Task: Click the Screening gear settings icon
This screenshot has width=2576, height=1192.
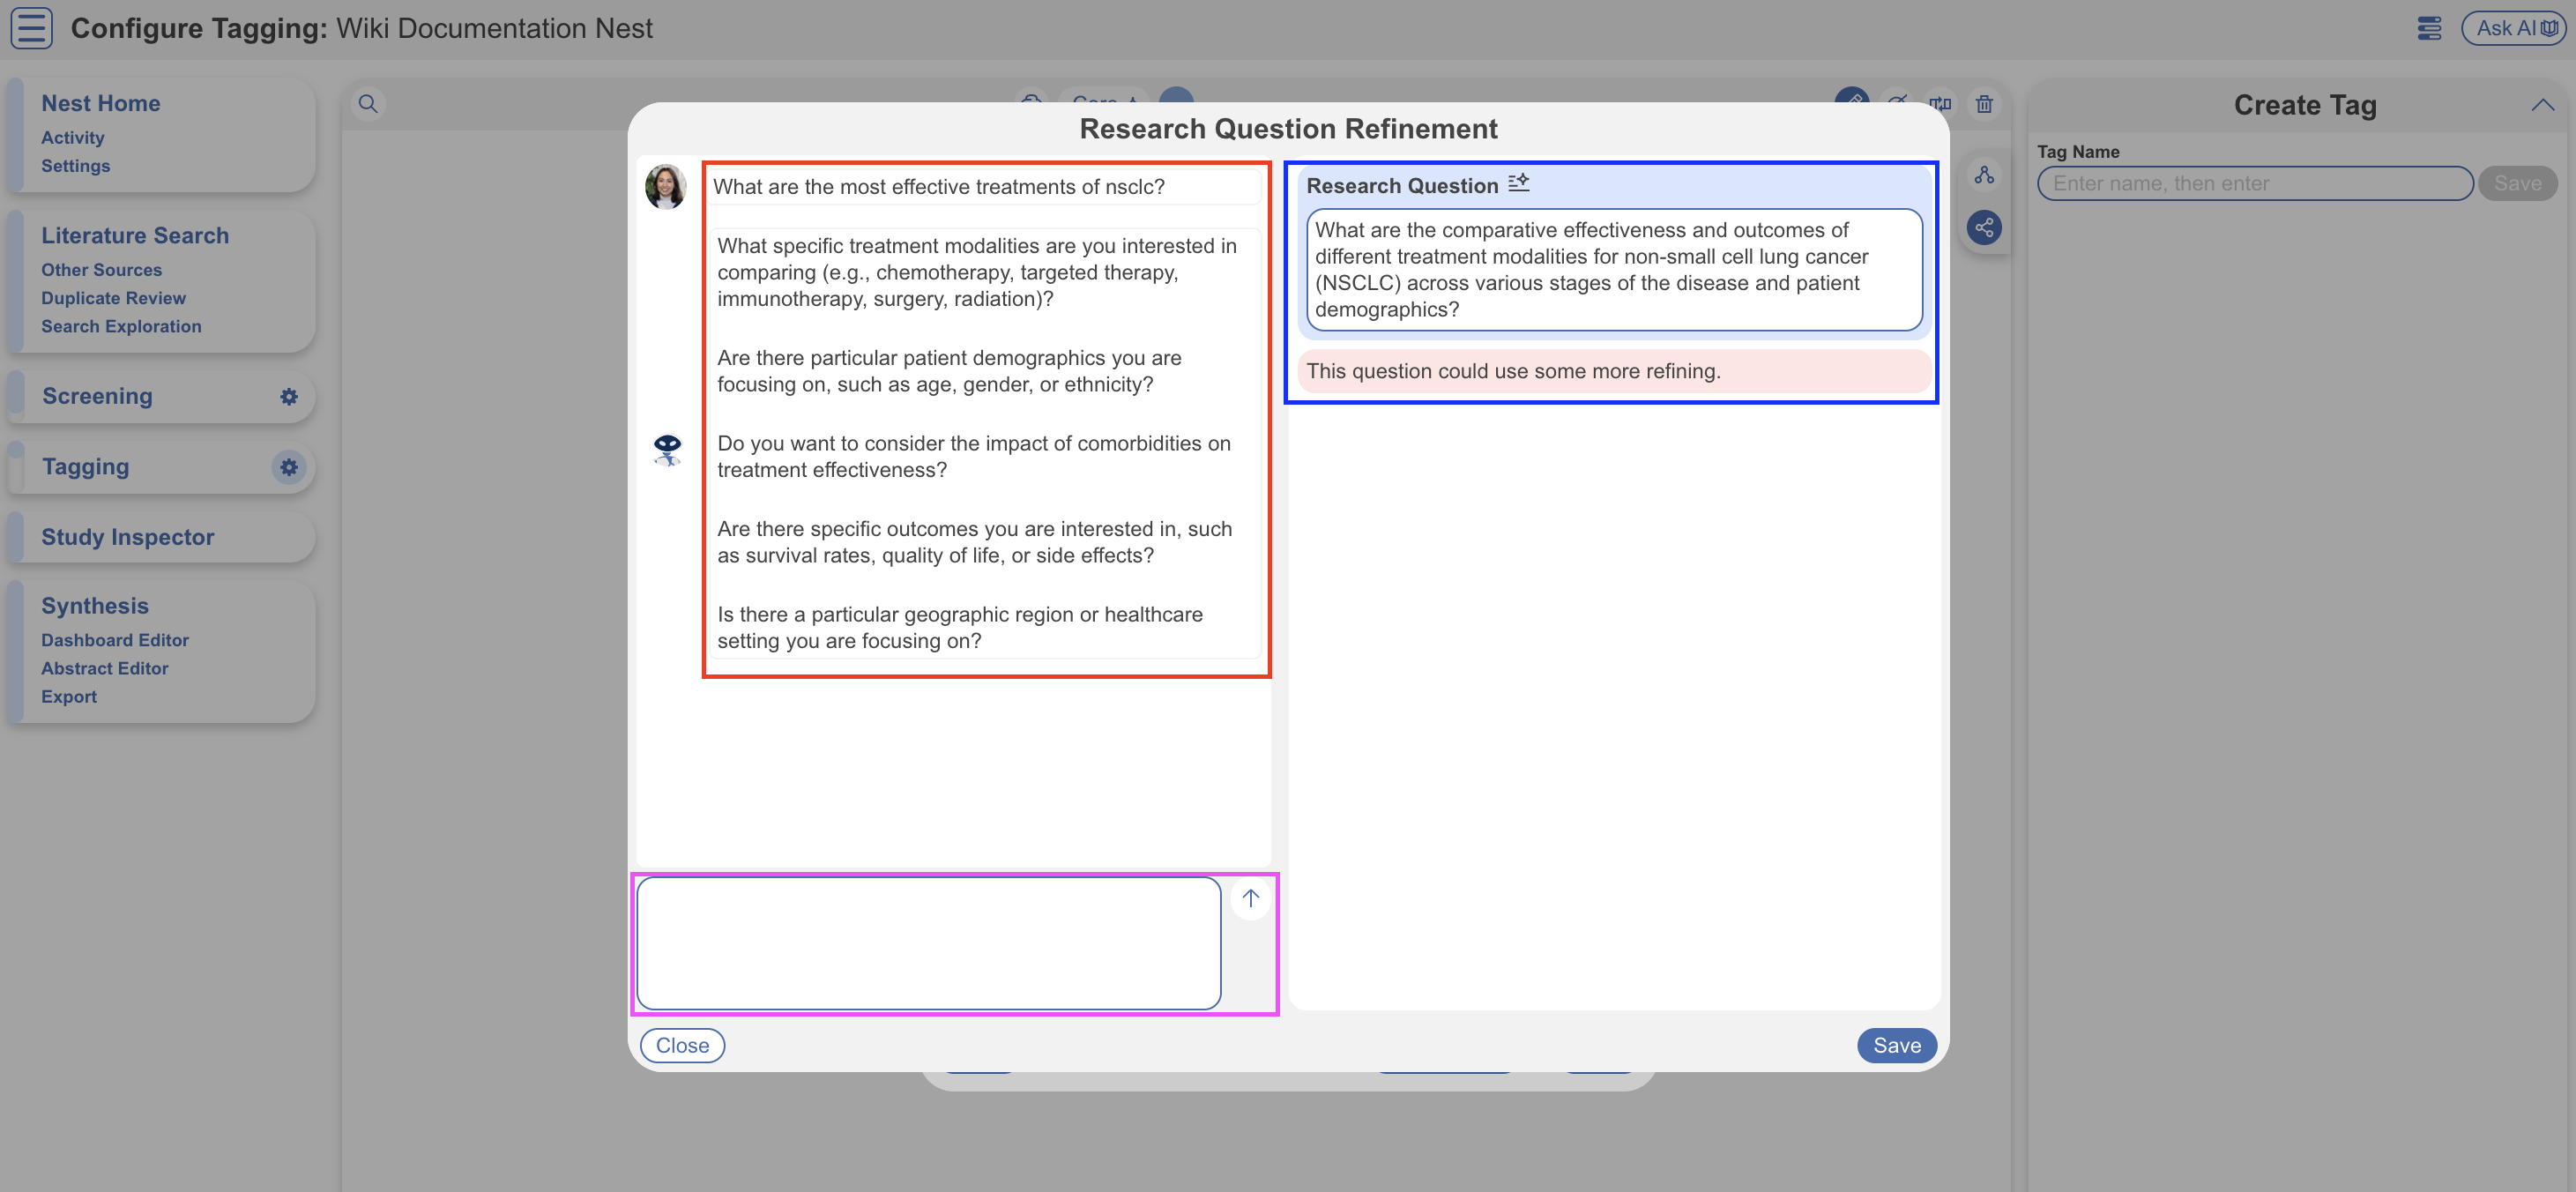Action: 289,397
